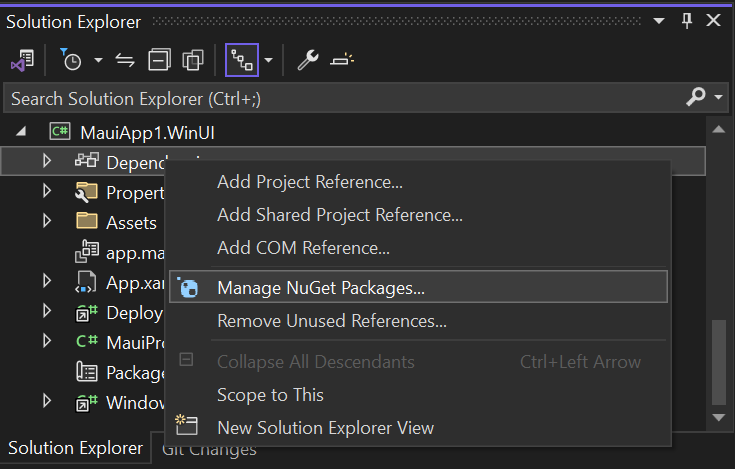Click the NuGet package icon in menu

188,287
